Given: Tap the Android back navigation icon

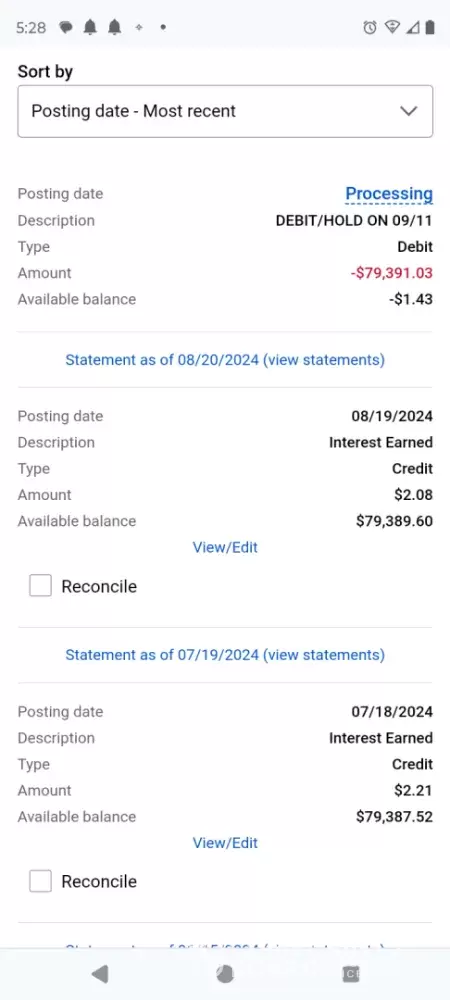Looking at the screenshot, I should coord(99,974).
